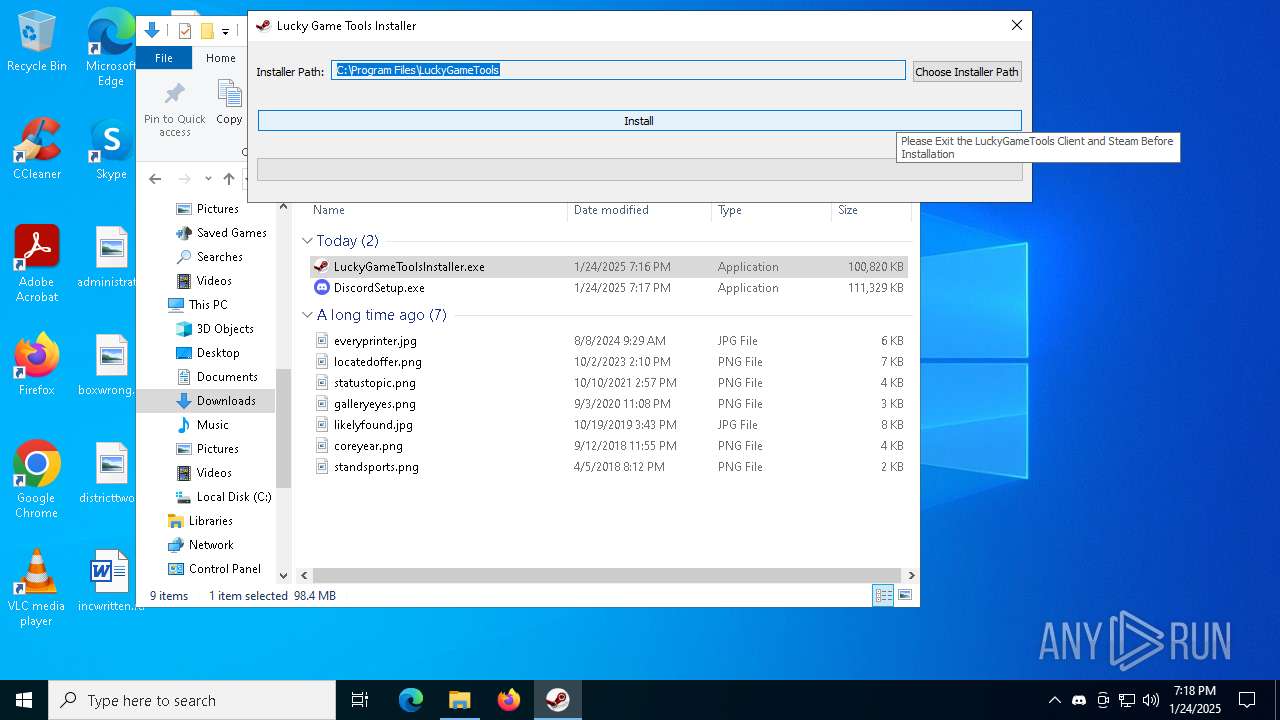Screen dimensions: 1280x720
Task: Click the Install button in the installer
Action: (639, 120)
